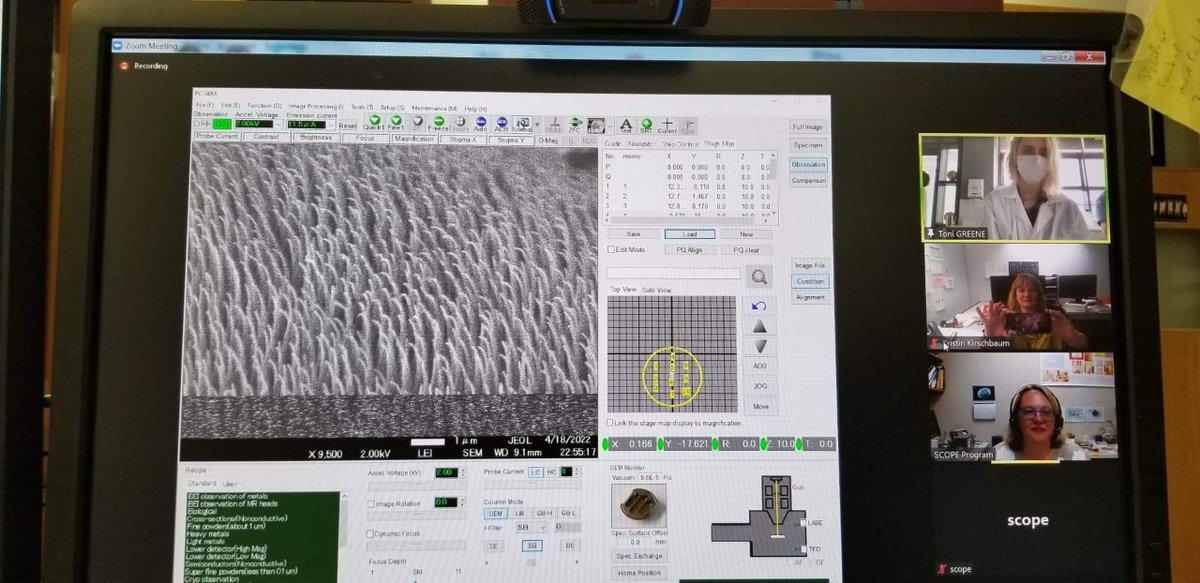
Task: Switch to the Stage Map tab
Action: (x=718, y=144)
